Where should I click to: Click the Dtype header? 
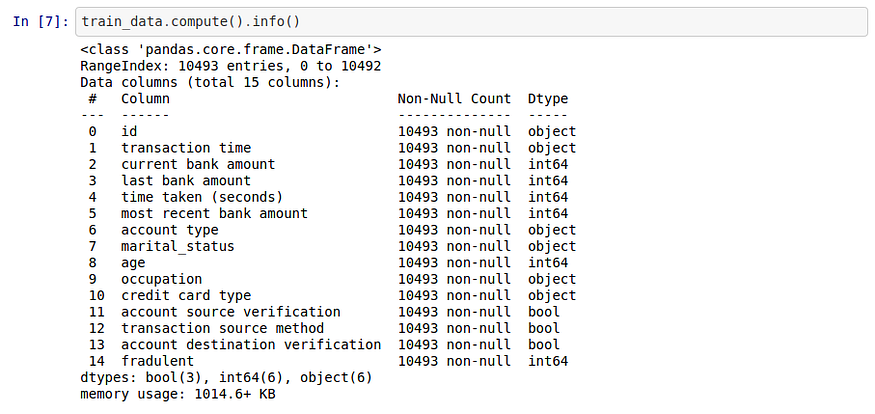pyautogui.click(x=548, y=99)
